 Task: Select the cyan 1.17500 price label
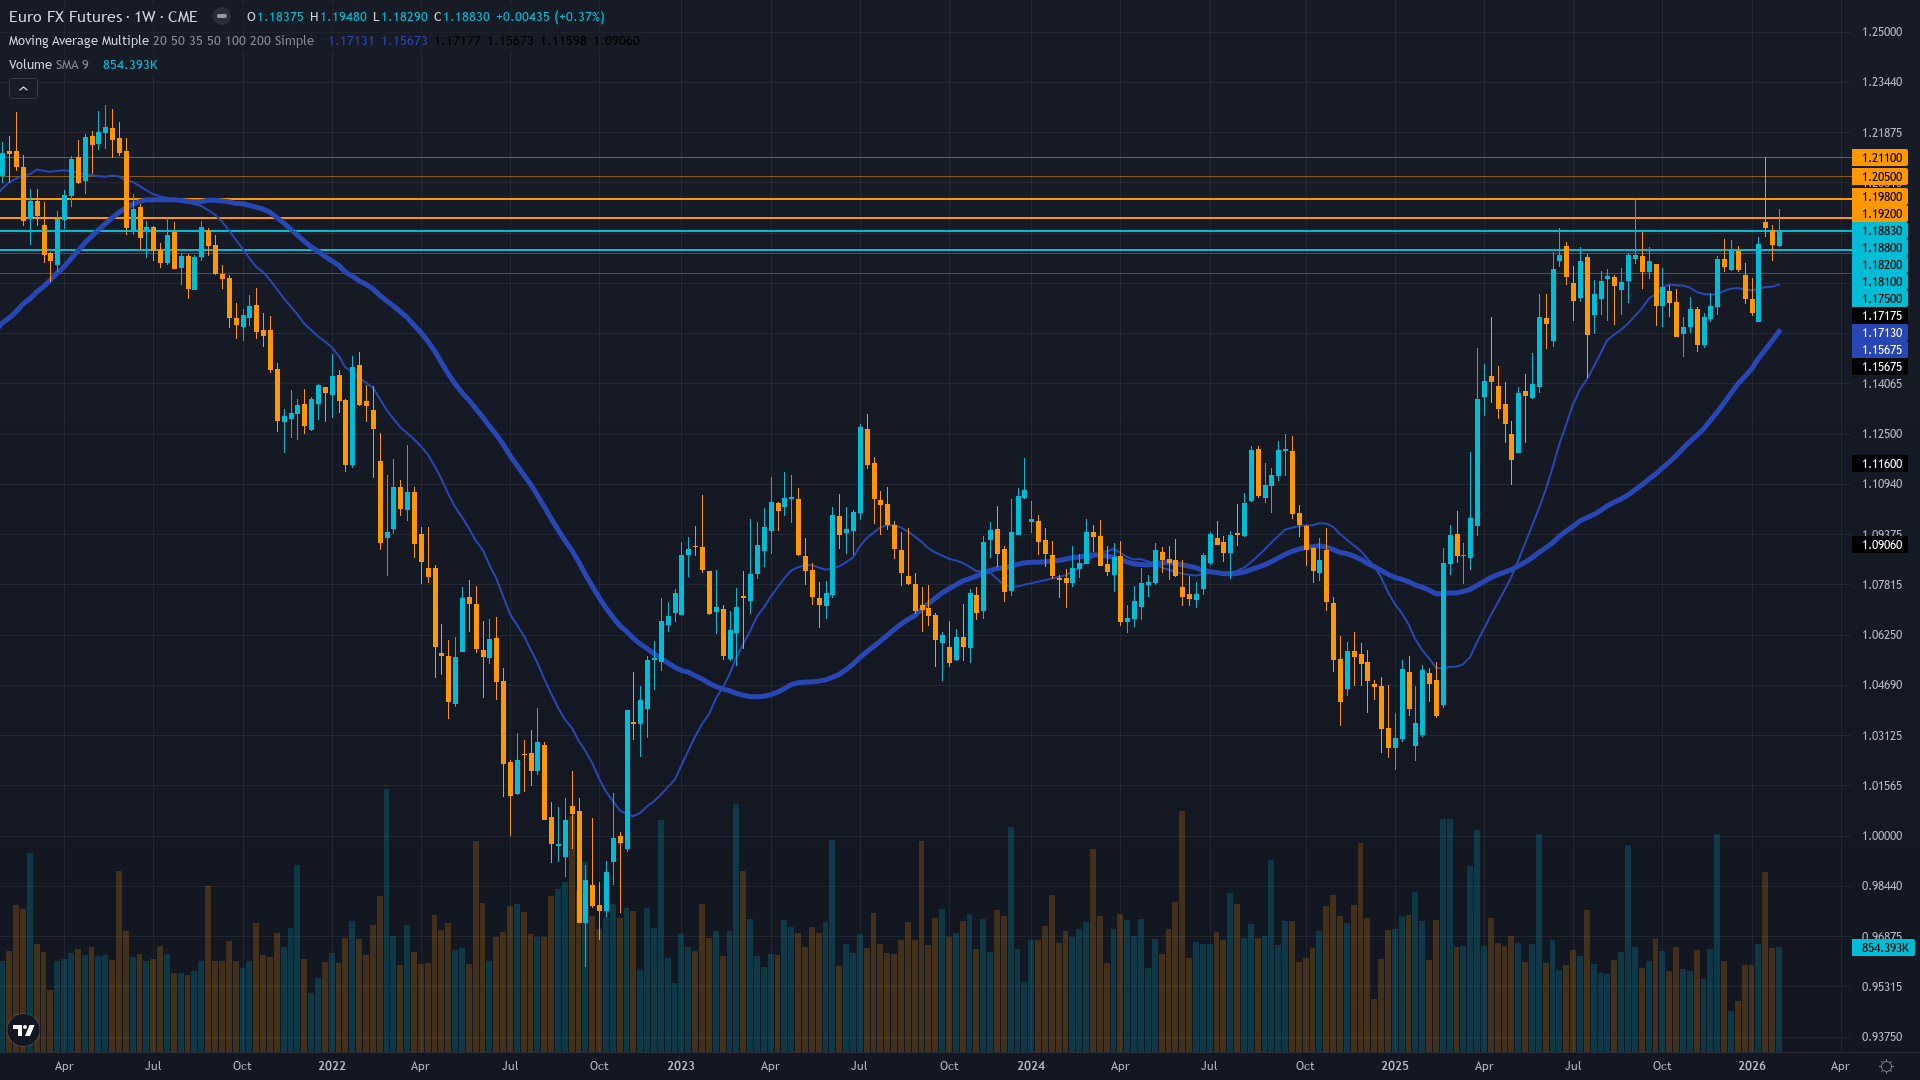point(1880,299)
